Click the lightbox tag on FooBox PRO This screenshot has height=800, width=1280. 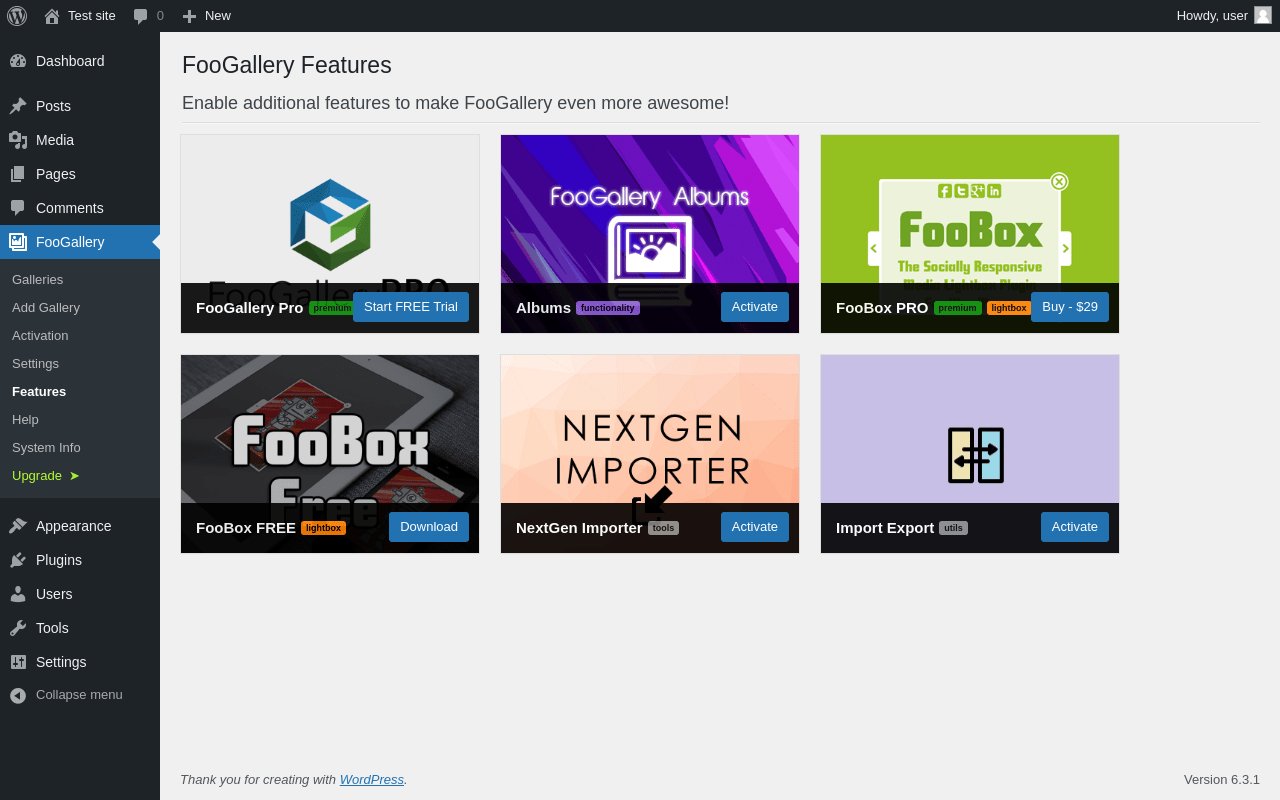coord(1009,308)
